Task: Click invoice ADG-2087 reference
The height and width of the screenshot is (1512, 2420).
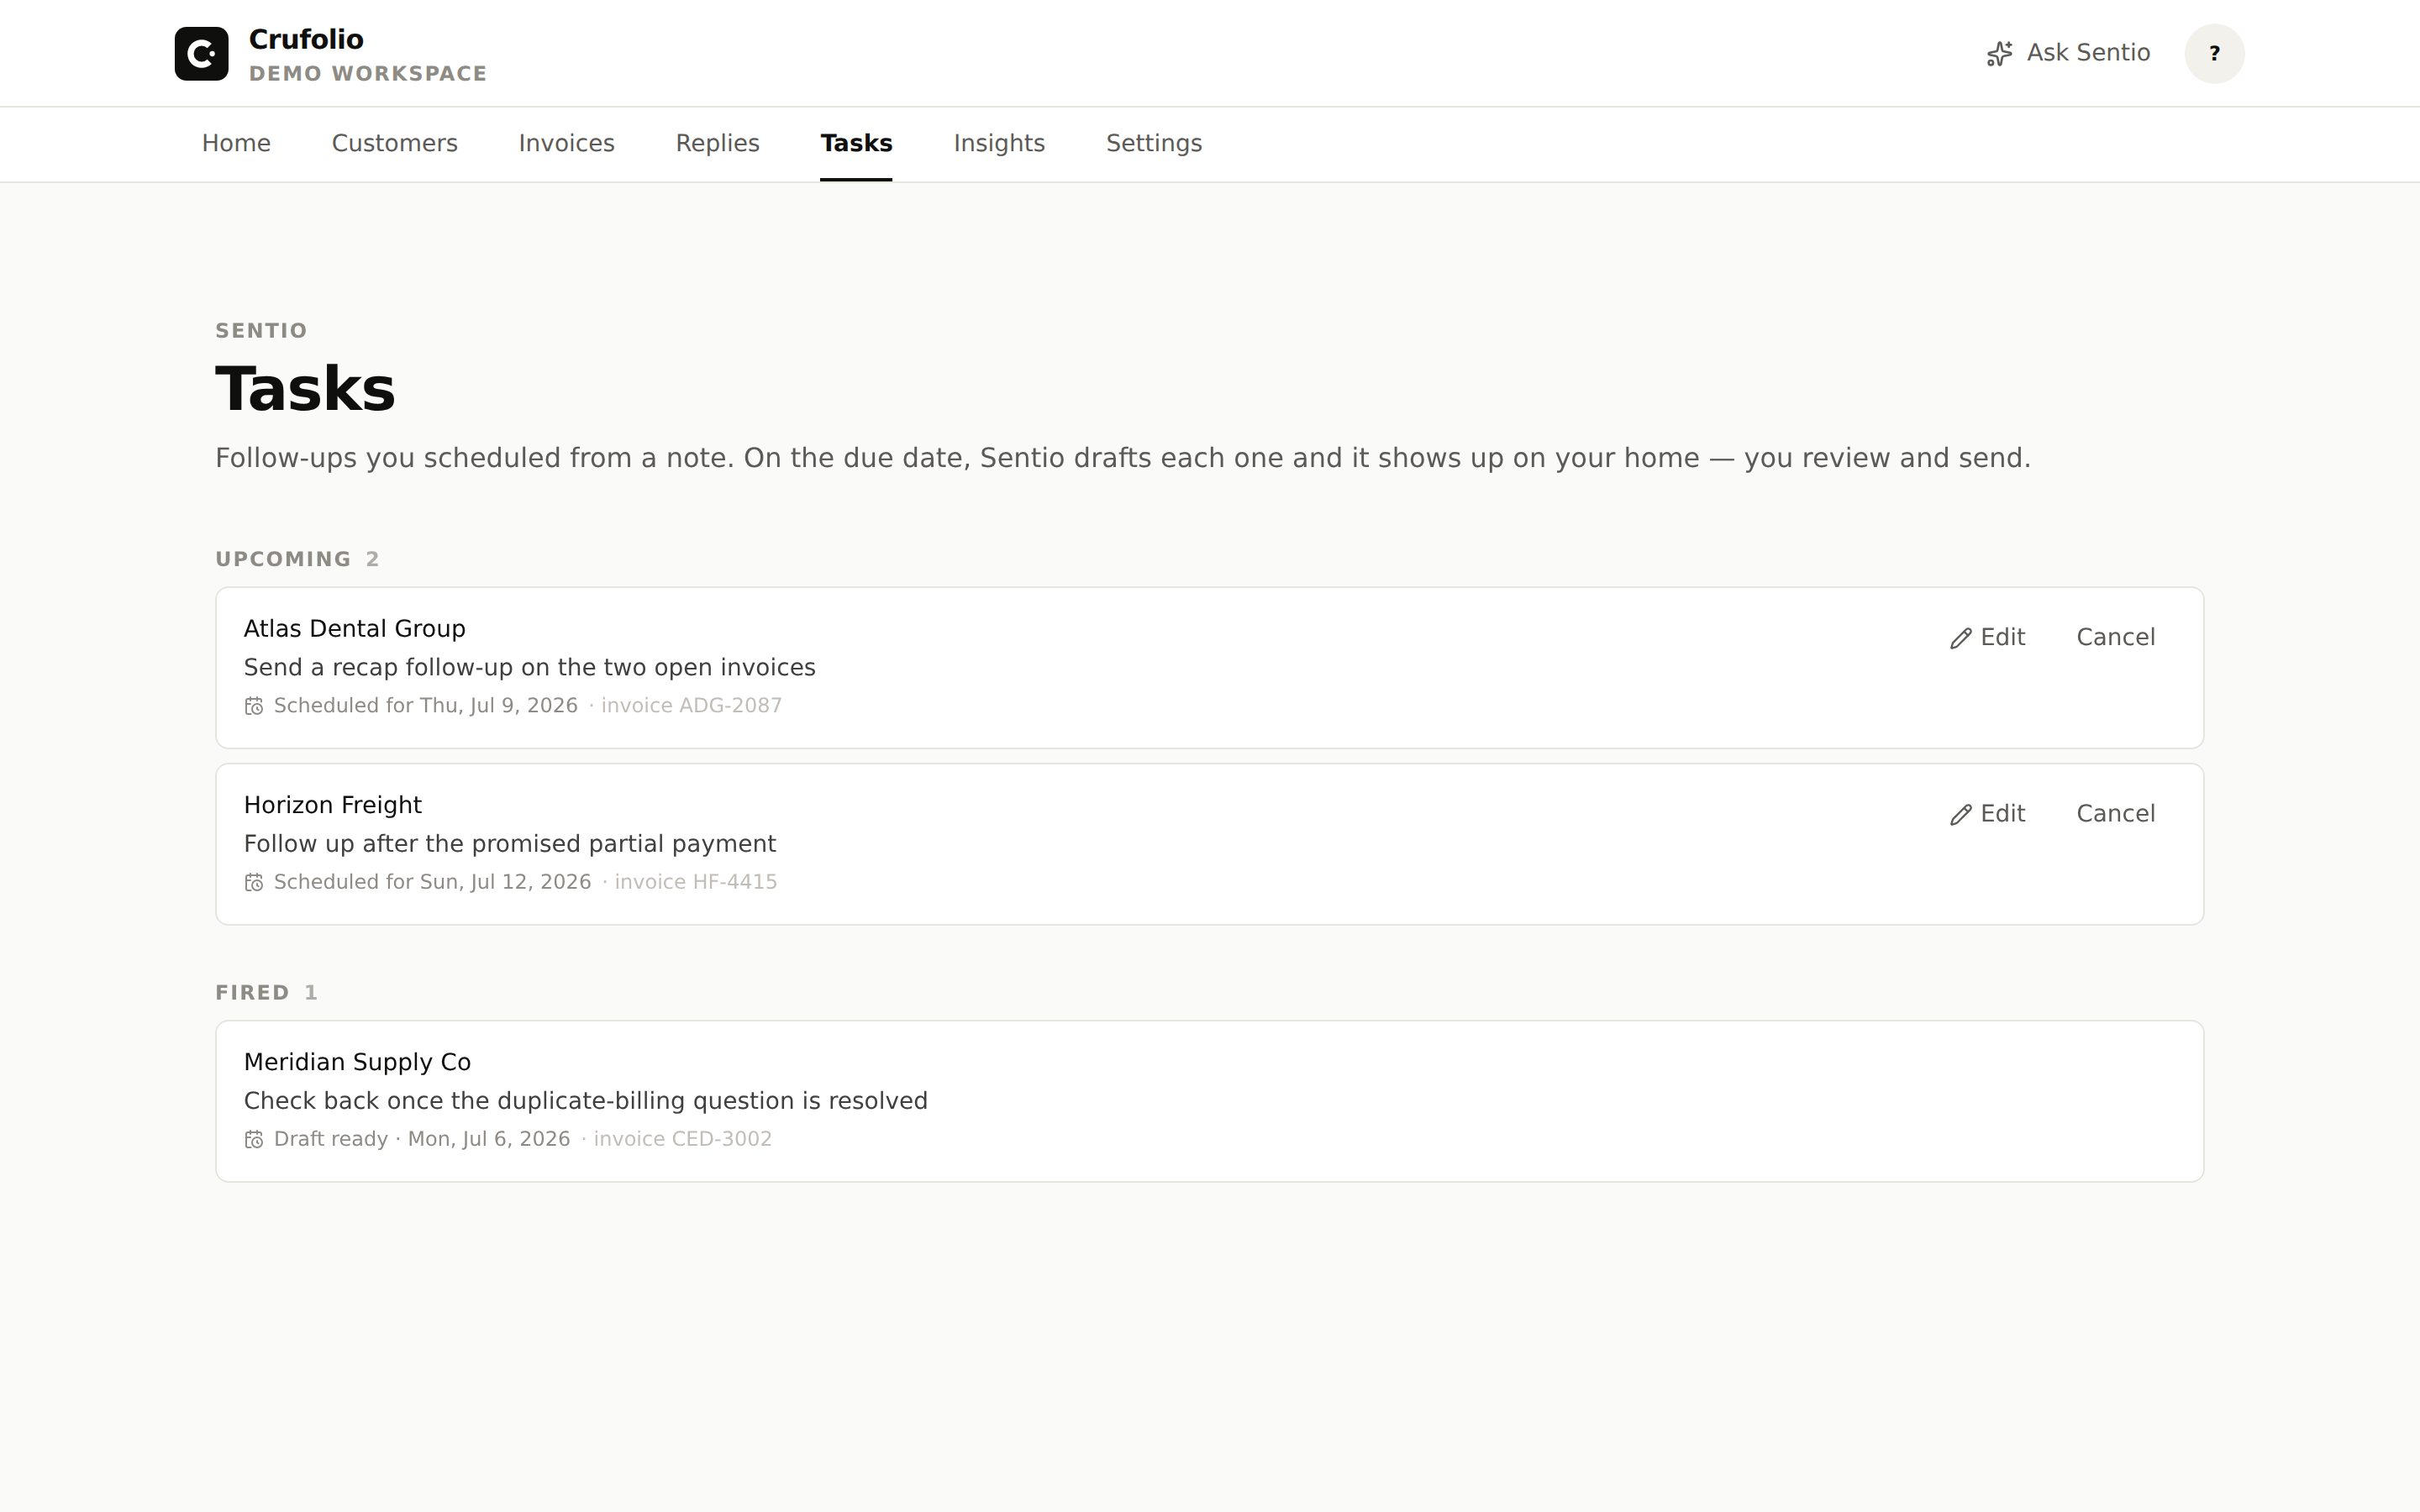Action: (691, 705)
